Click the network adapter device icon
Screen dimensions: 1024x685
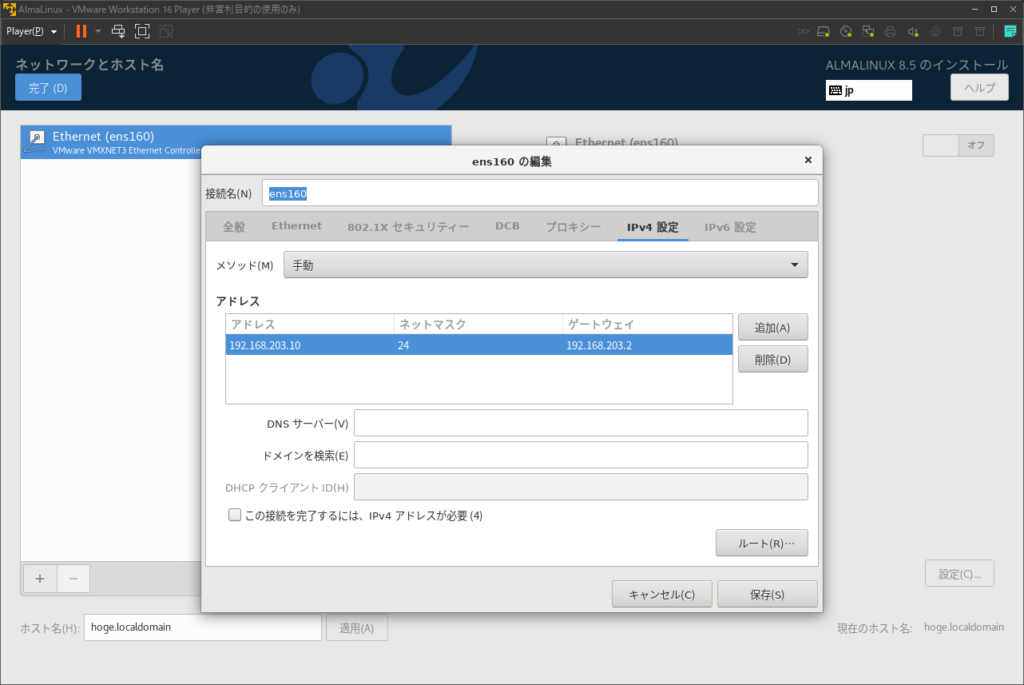click(868, 31)
